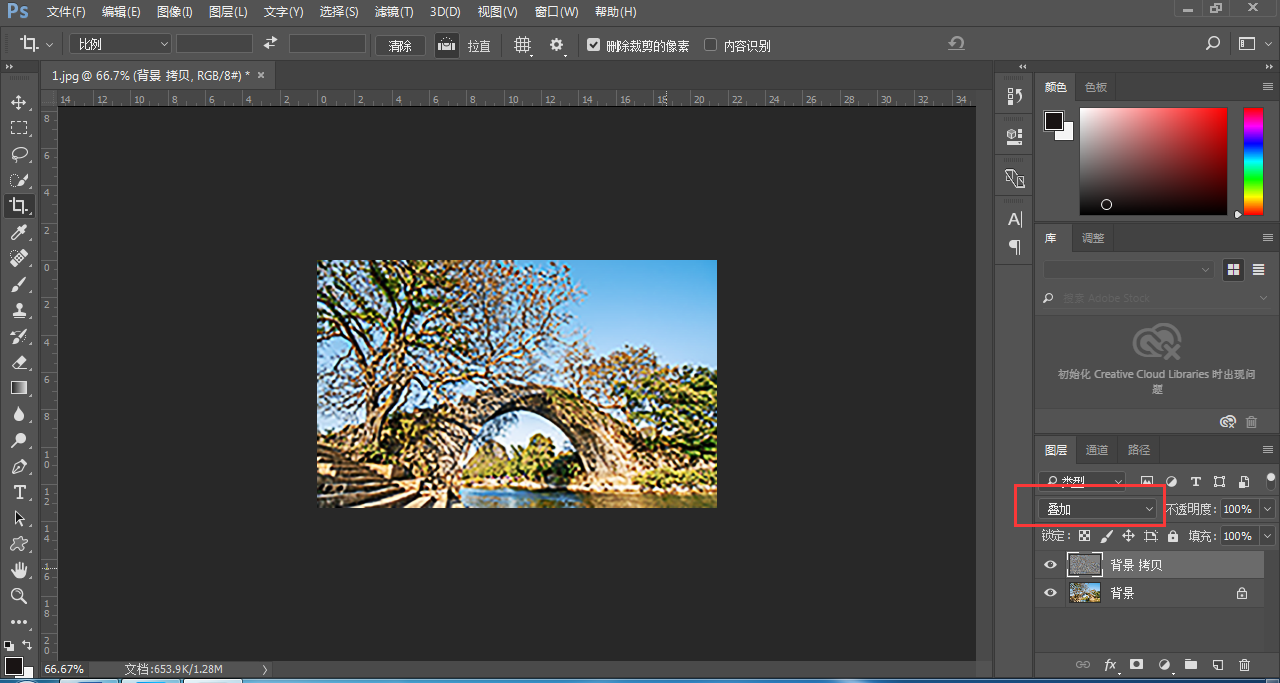Open the 比例 crop ratio dropdown
This screenshot has width=1280, height=683.
point(121,44)
